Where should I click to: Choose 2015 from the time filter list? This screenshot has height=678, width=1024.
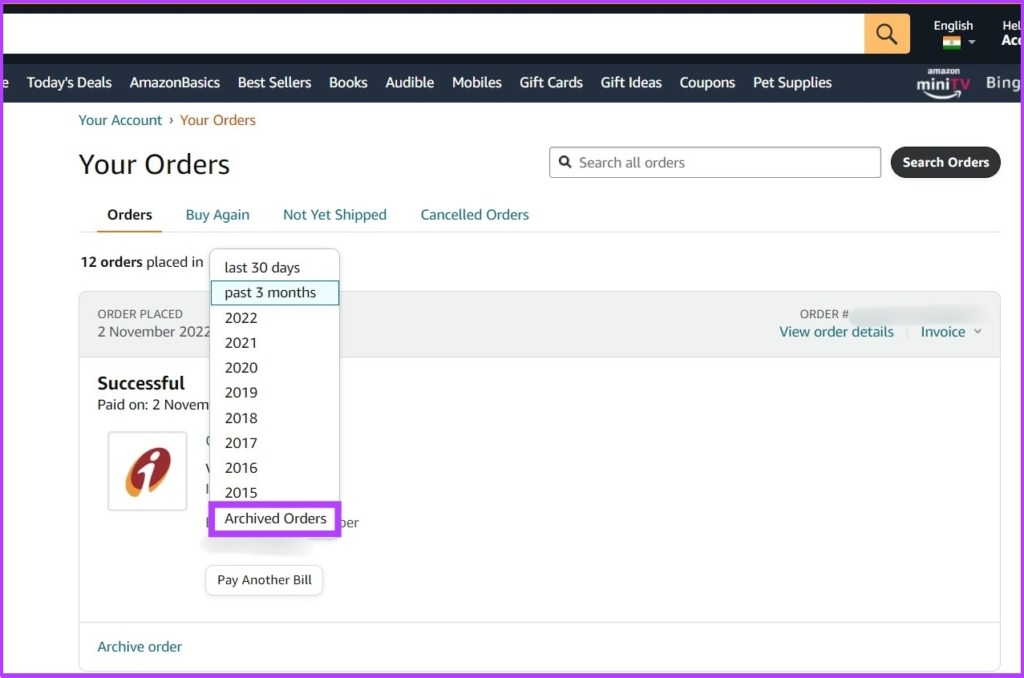tap(274, 492)
